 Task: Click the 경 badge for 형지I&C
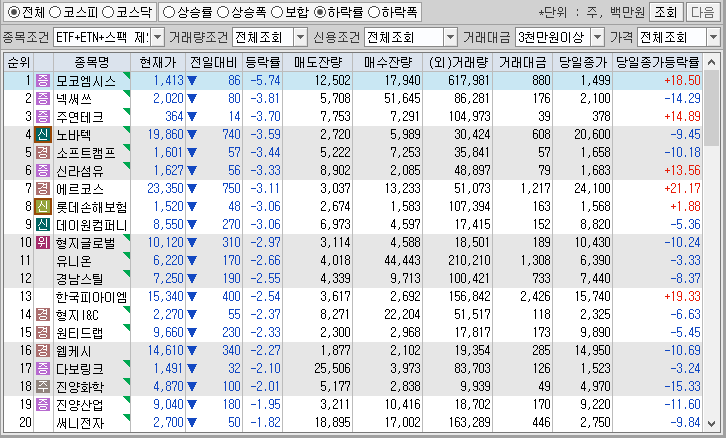pos(43,314)
